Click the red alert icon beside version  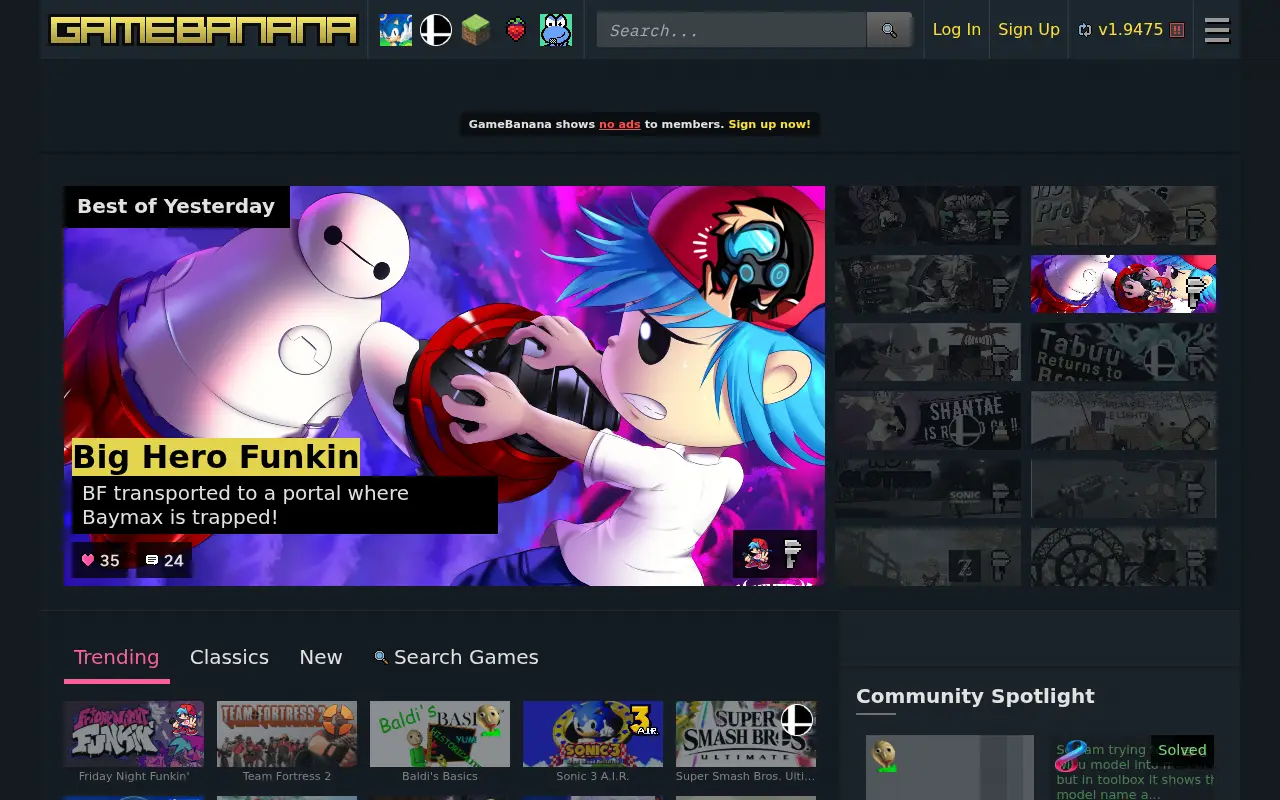tap(1177, 30)
